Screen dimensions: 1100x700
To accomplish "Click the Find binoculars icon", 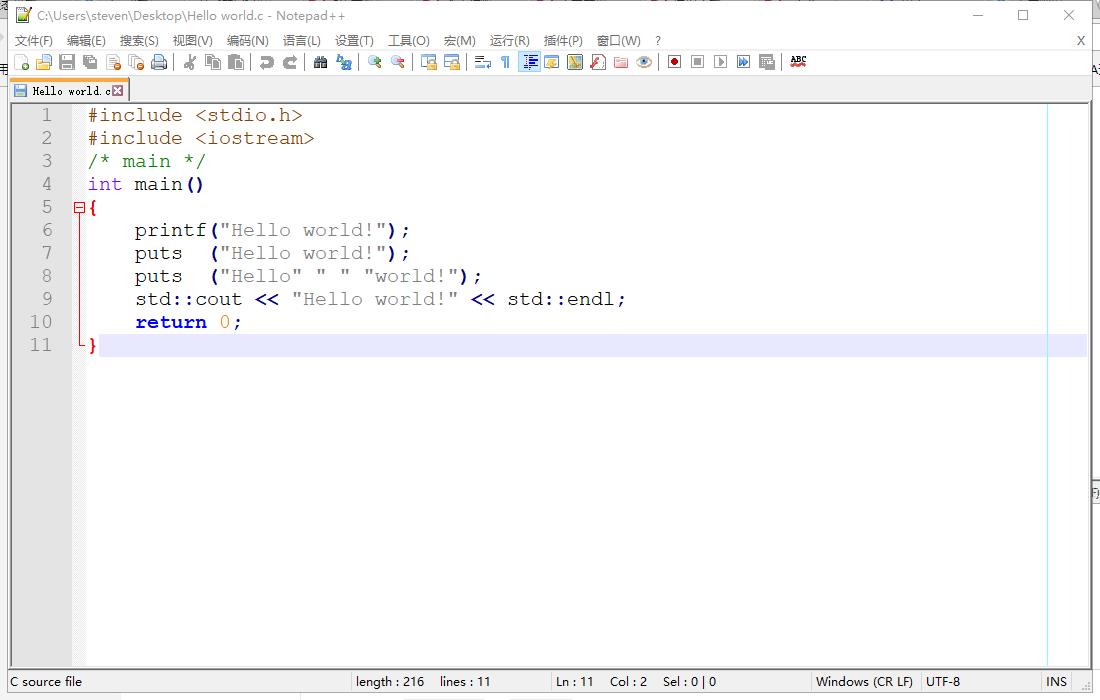I will (320, 61).
